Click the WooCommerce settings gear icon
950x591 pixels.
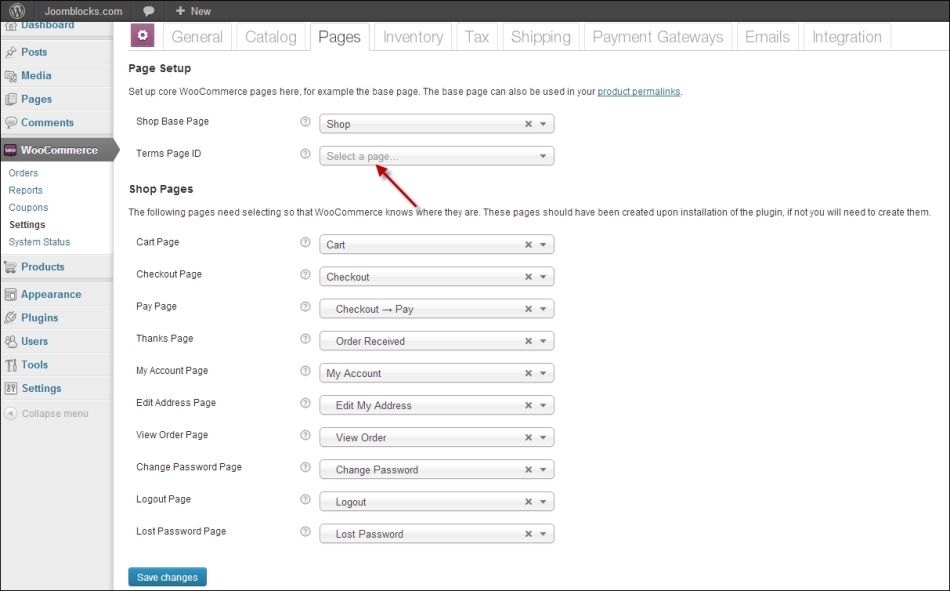coord(142,36)
